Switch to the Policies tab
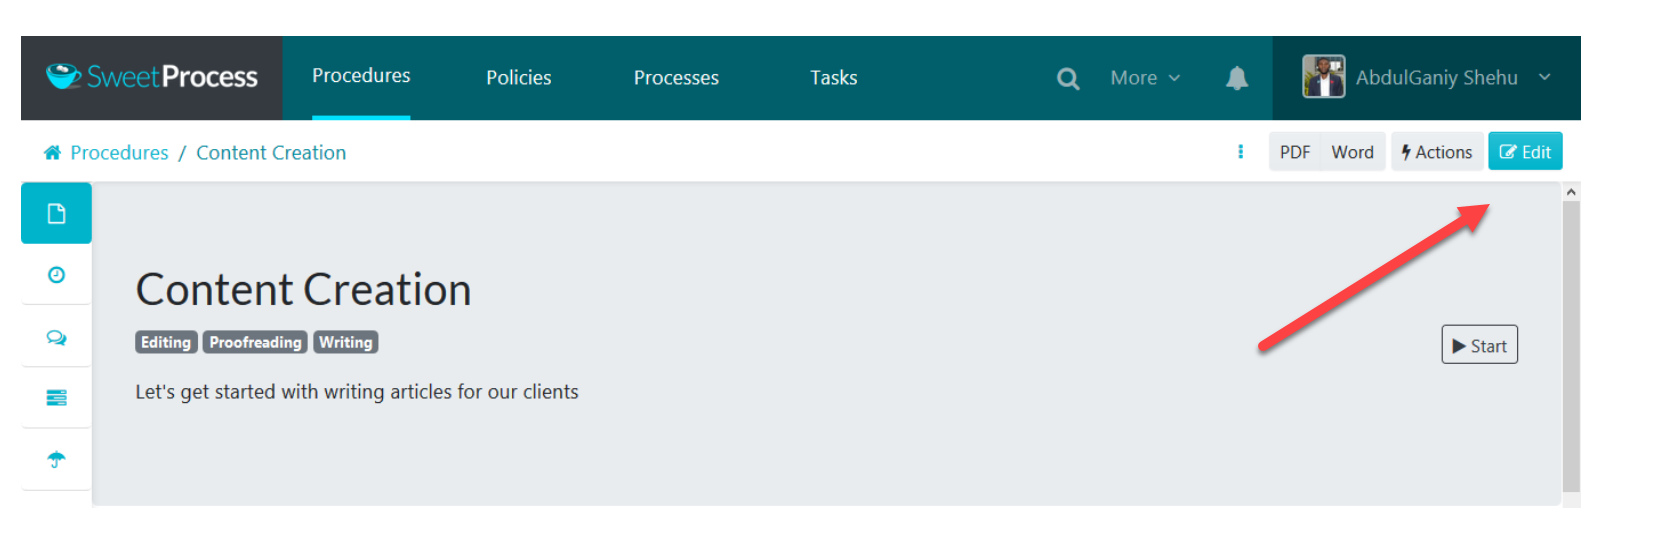The height and width of the screenshot is (548, 1657). click(518, 78)
